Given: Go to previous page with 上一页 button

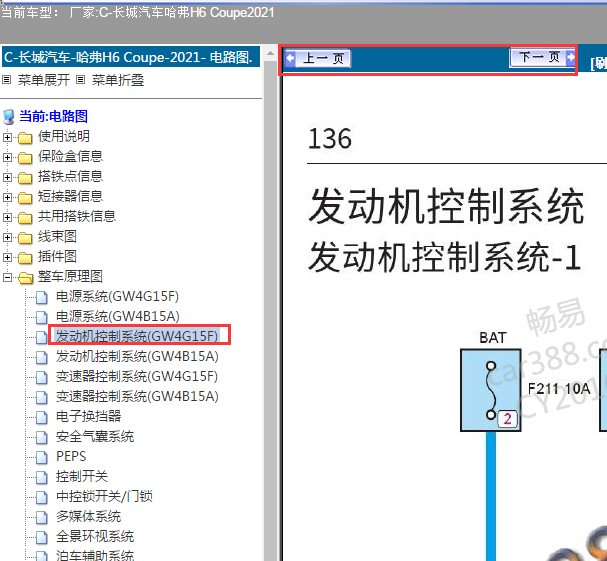Looking at the screenshot, I should (x=318, y=58).
